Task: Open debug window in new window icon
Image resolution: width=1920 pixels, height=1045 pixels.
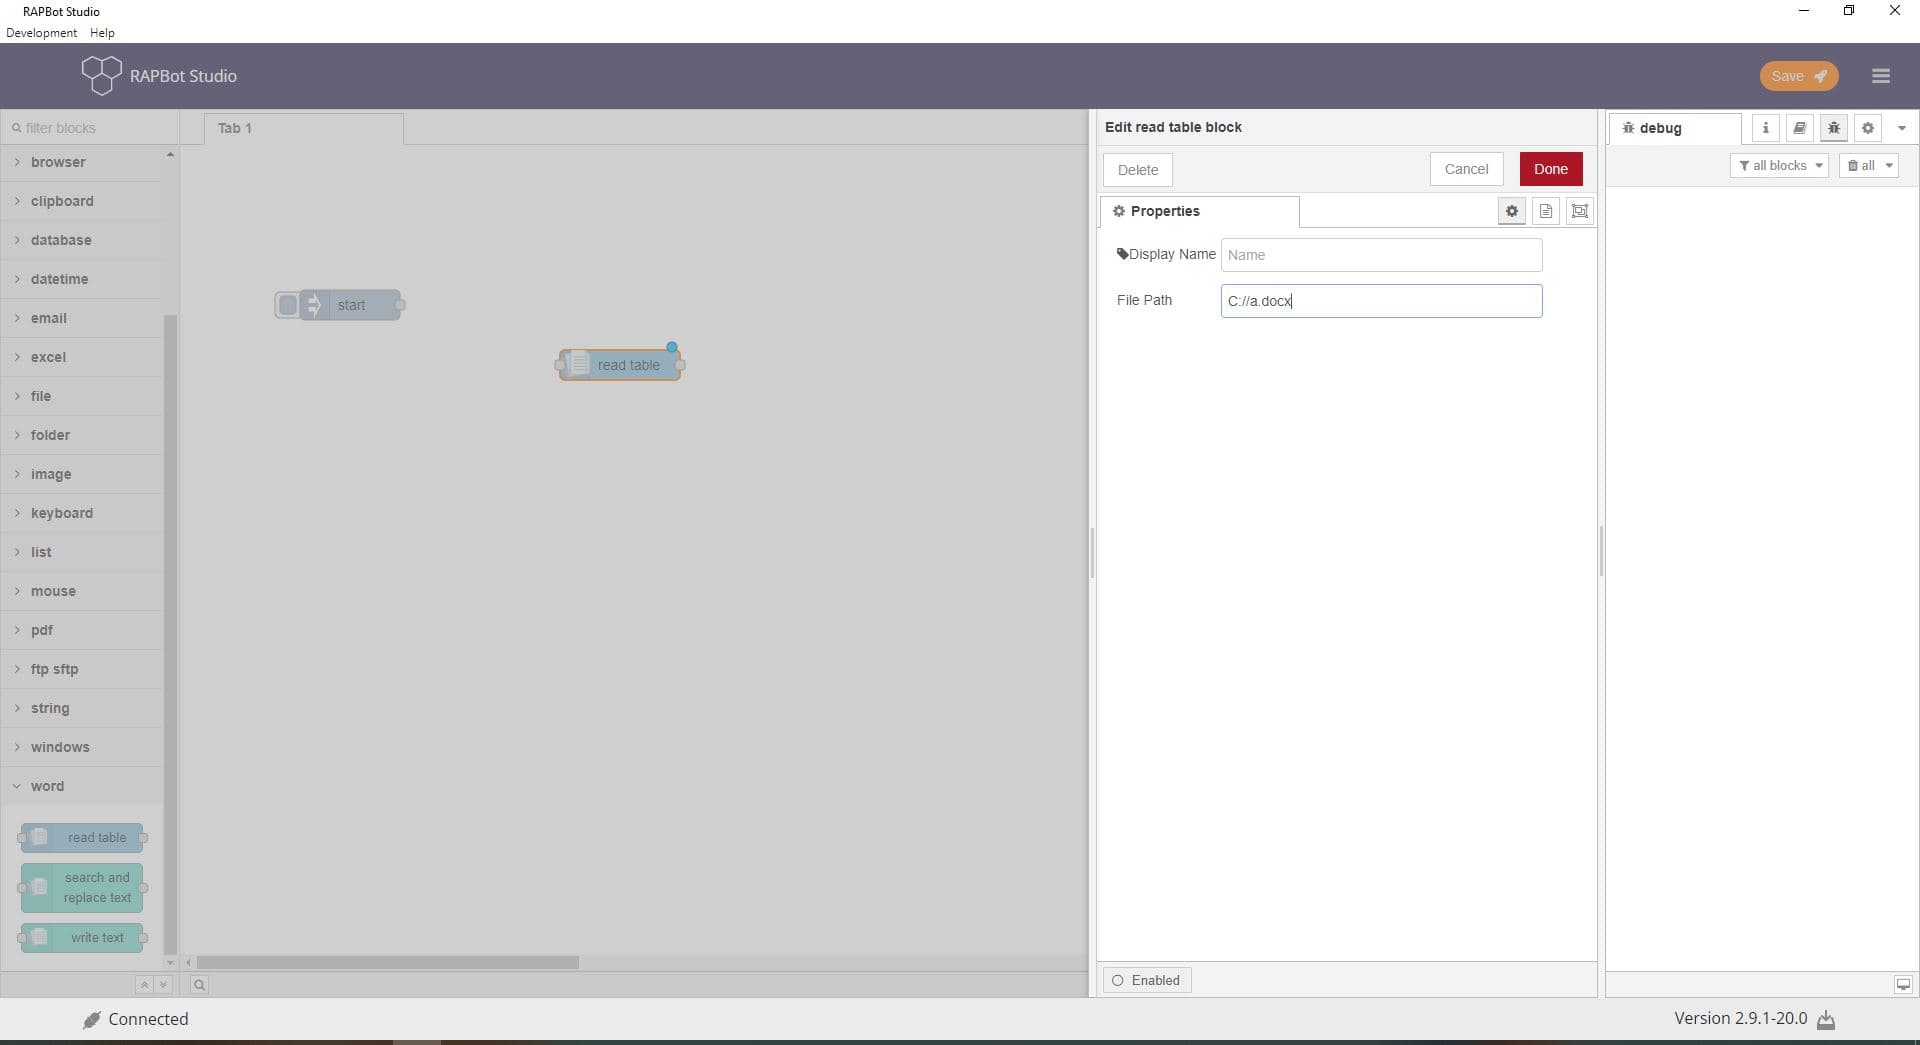Action: coord(1903,985)
